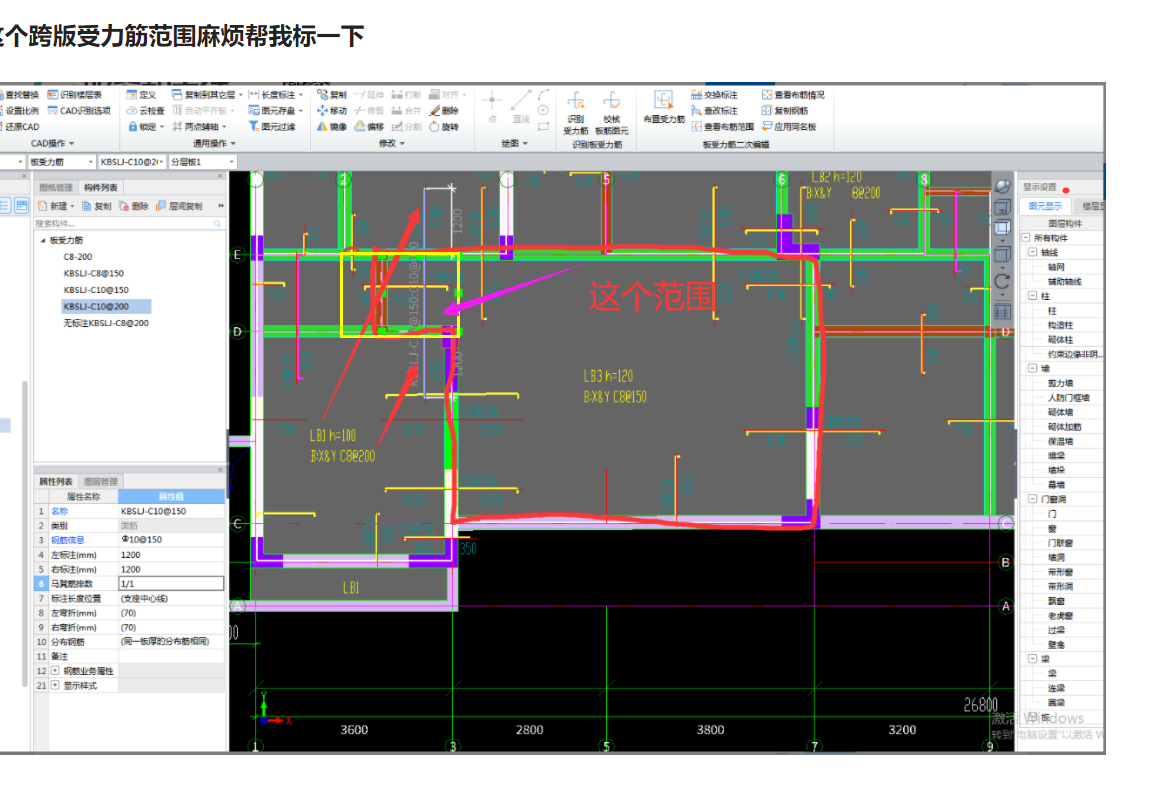Collapse the 门窗洞 node in display settings
1173x808 pixels.
pos(1033,498)
